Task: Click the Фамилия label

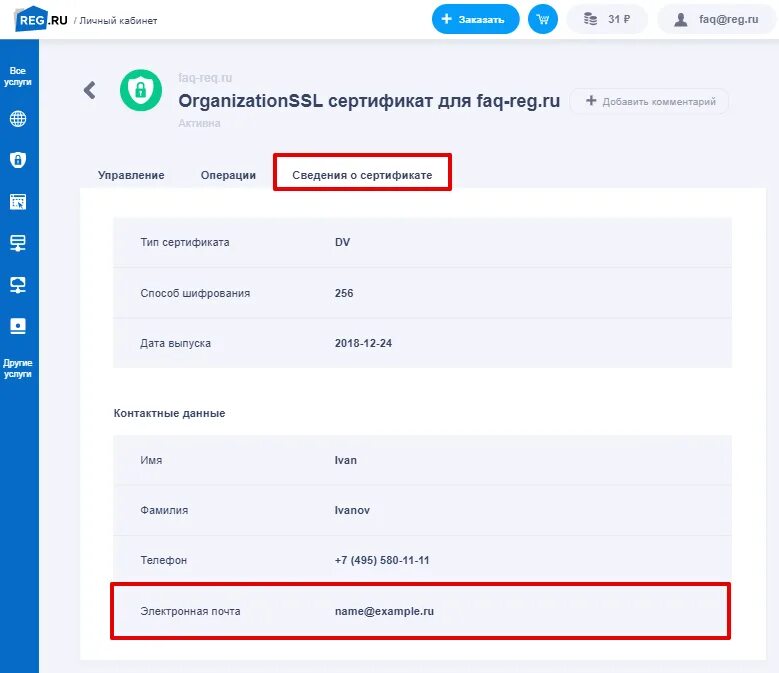Action: click(x=164, y=510)
